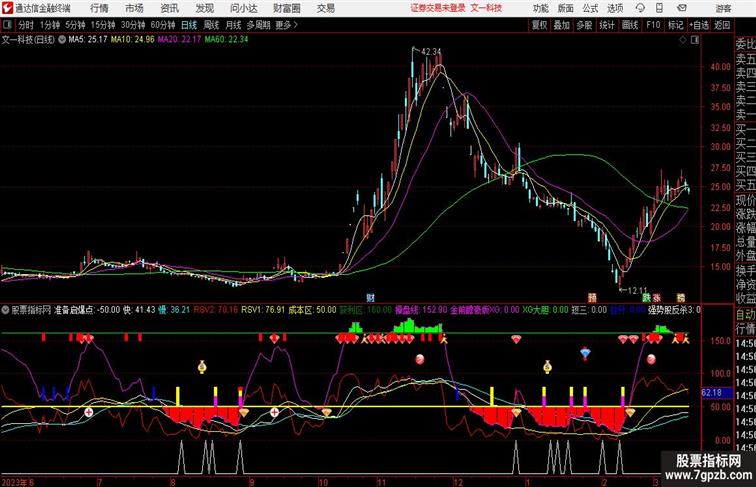Viewport: 756px width, 487px height.
Task: Click the 统计 statistics button
Action: click(x=607, y=25)
